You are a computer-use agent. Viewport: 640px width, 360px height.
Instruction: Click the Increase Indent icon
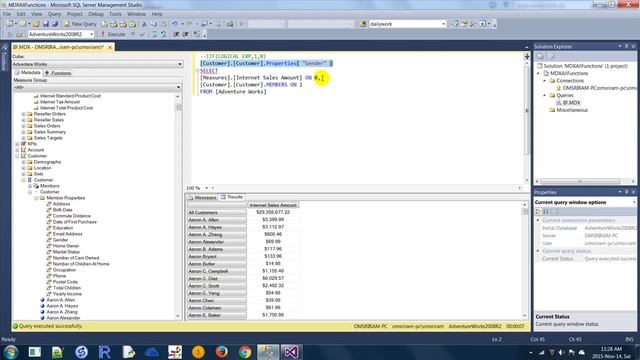coord(186,34)
